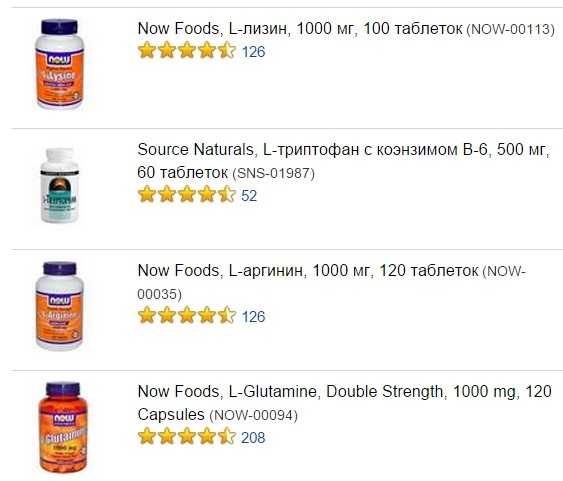Viewport: 563px width, 481px height.
Task: View the 126 reviews for L-лизин
Action: (x=253, y=52)
